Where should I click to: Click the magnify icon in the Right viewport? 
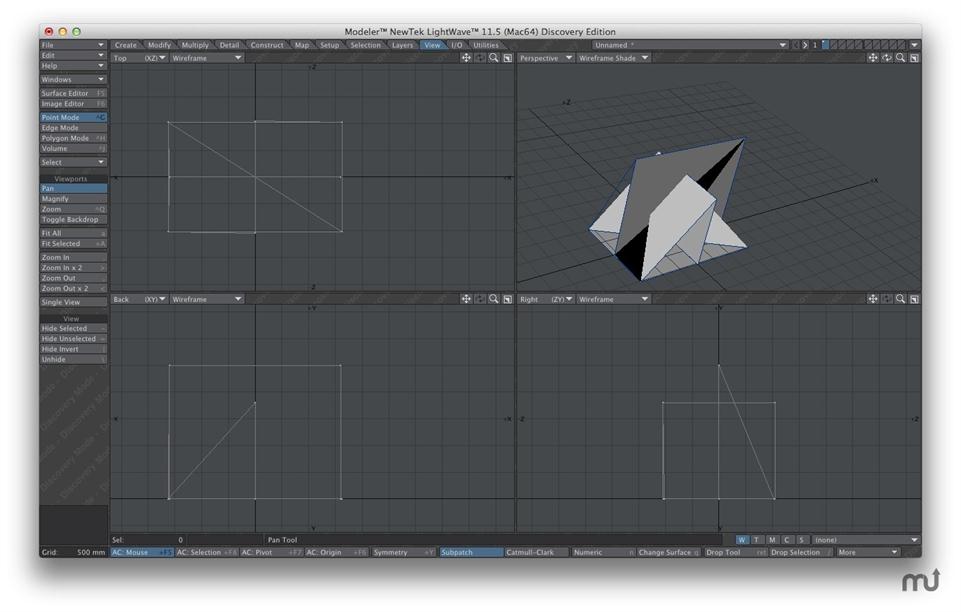901,299
